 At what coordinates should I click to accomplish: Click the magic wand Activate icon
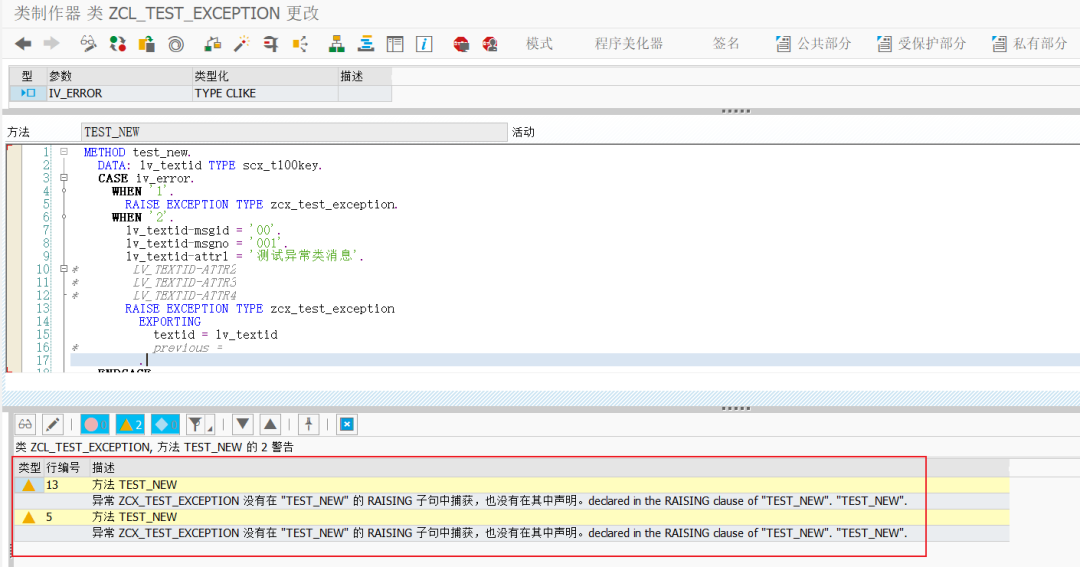(x=241, y=44)
